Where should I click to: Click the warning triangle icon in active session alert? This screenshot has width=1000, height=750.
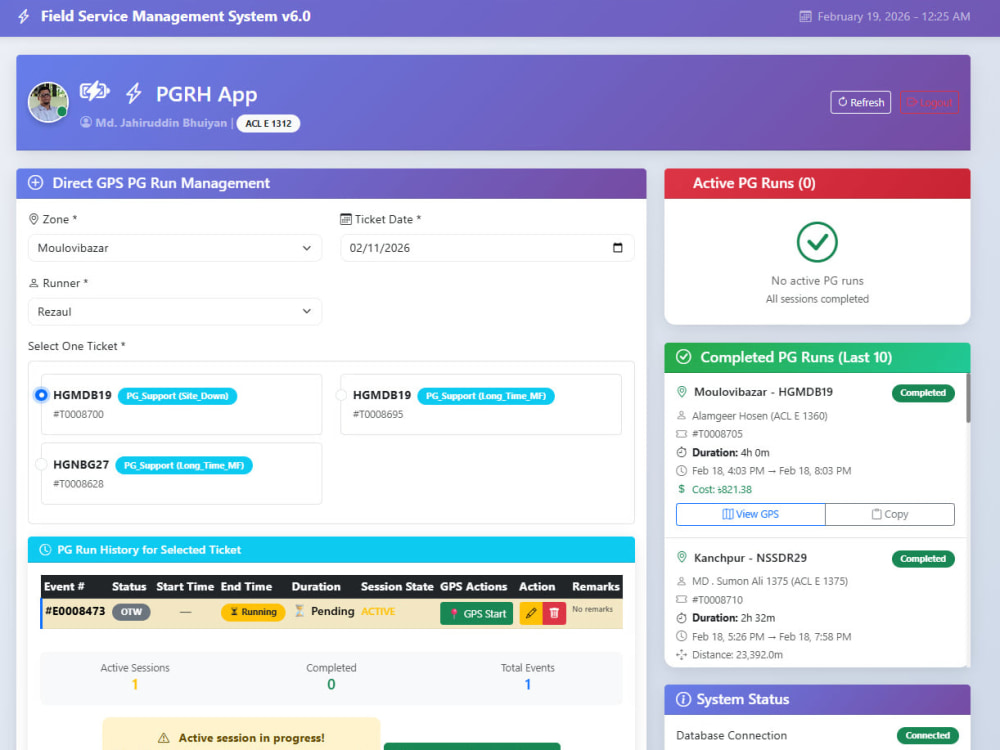coord(164,738)
